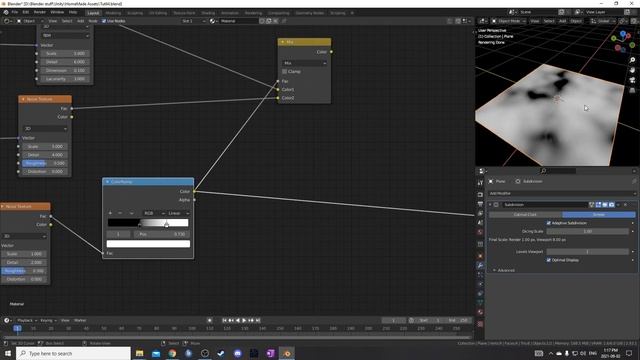The width and height of the screenshot is (640, 360).
Task: Open Steam from the taskbar
Action: pyautogui.click(x=221, y=353)
